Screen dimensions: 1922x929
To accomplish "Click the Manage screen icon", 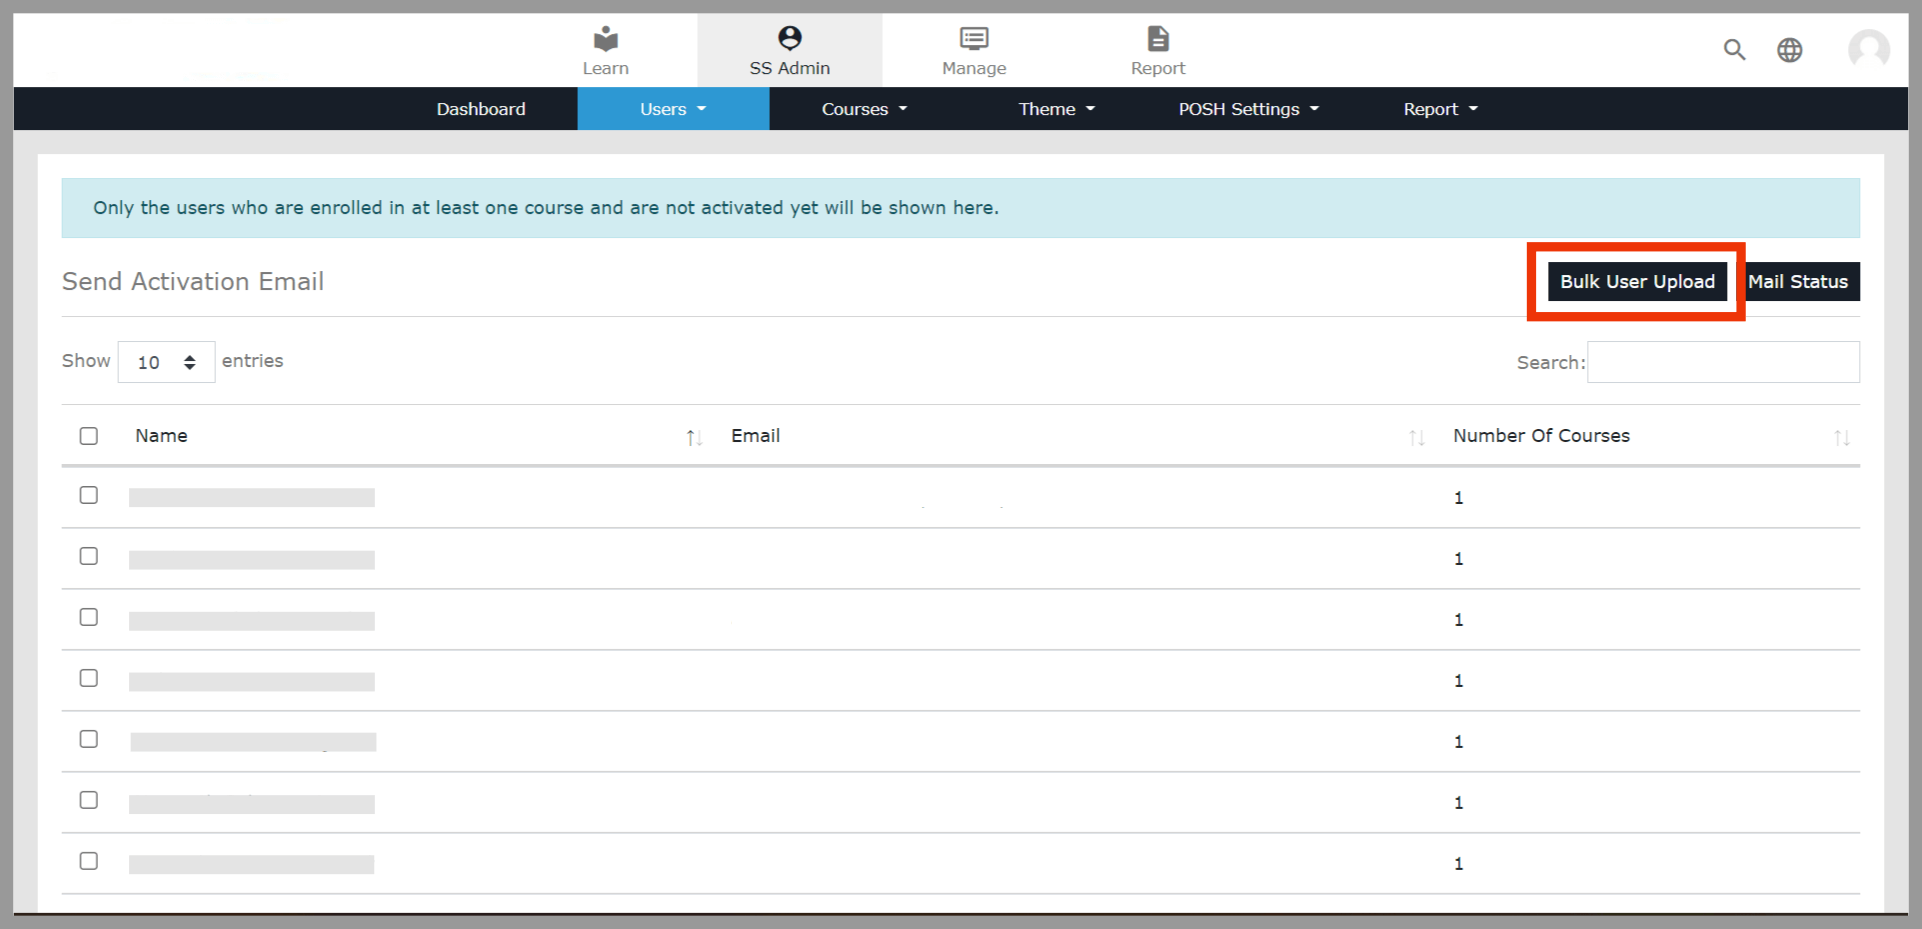I will click(973, 39).
